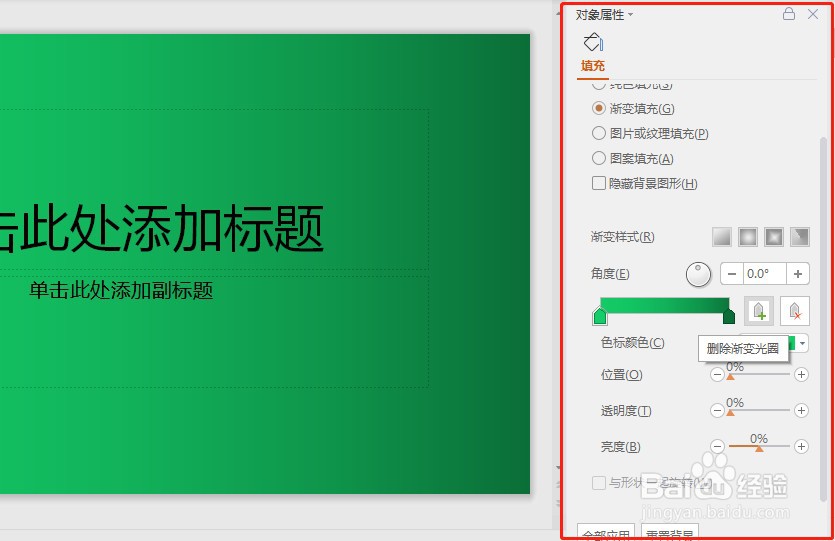Screen dimensions: 835x541
Task: Click the 全部应用 button
Action: pos(606,532)
